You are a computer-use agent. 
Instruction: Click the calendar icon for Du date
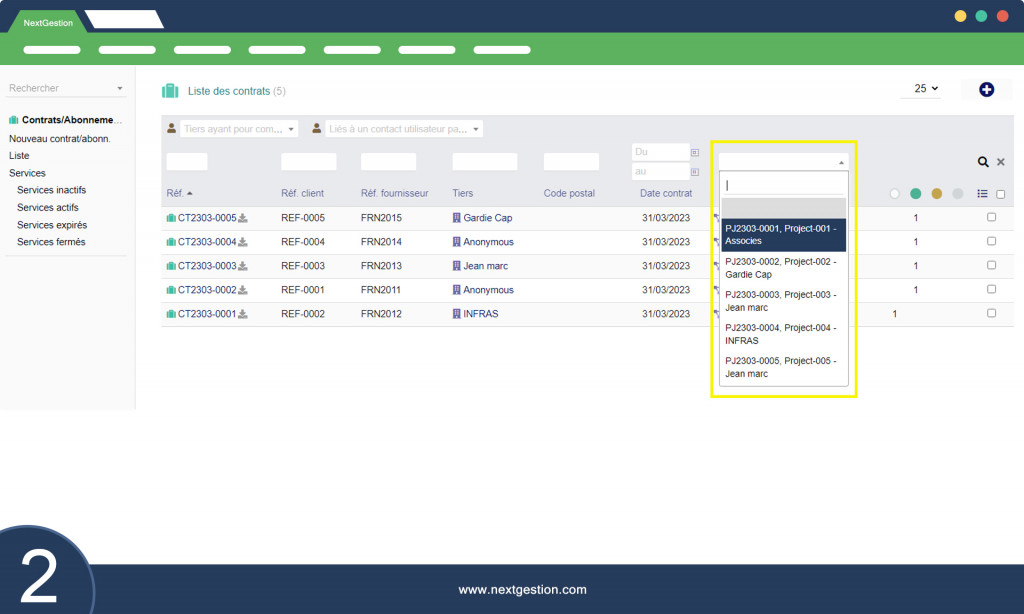695,152
